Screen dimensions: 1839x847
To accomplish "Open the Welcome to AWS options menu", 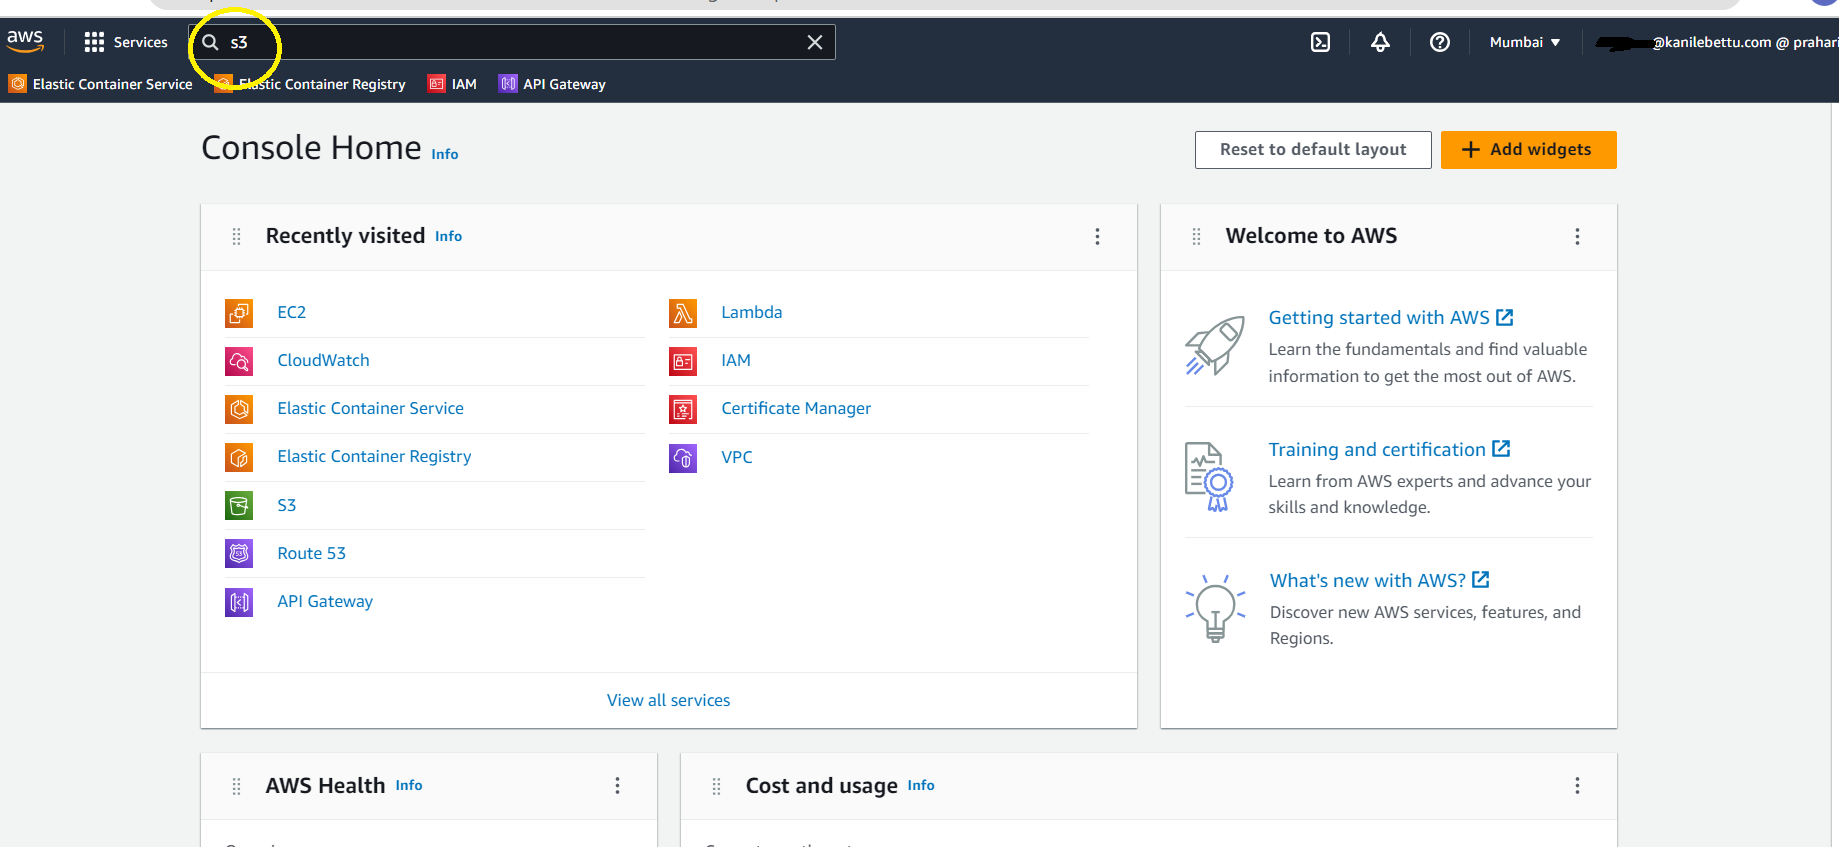I will [1577, 236].
